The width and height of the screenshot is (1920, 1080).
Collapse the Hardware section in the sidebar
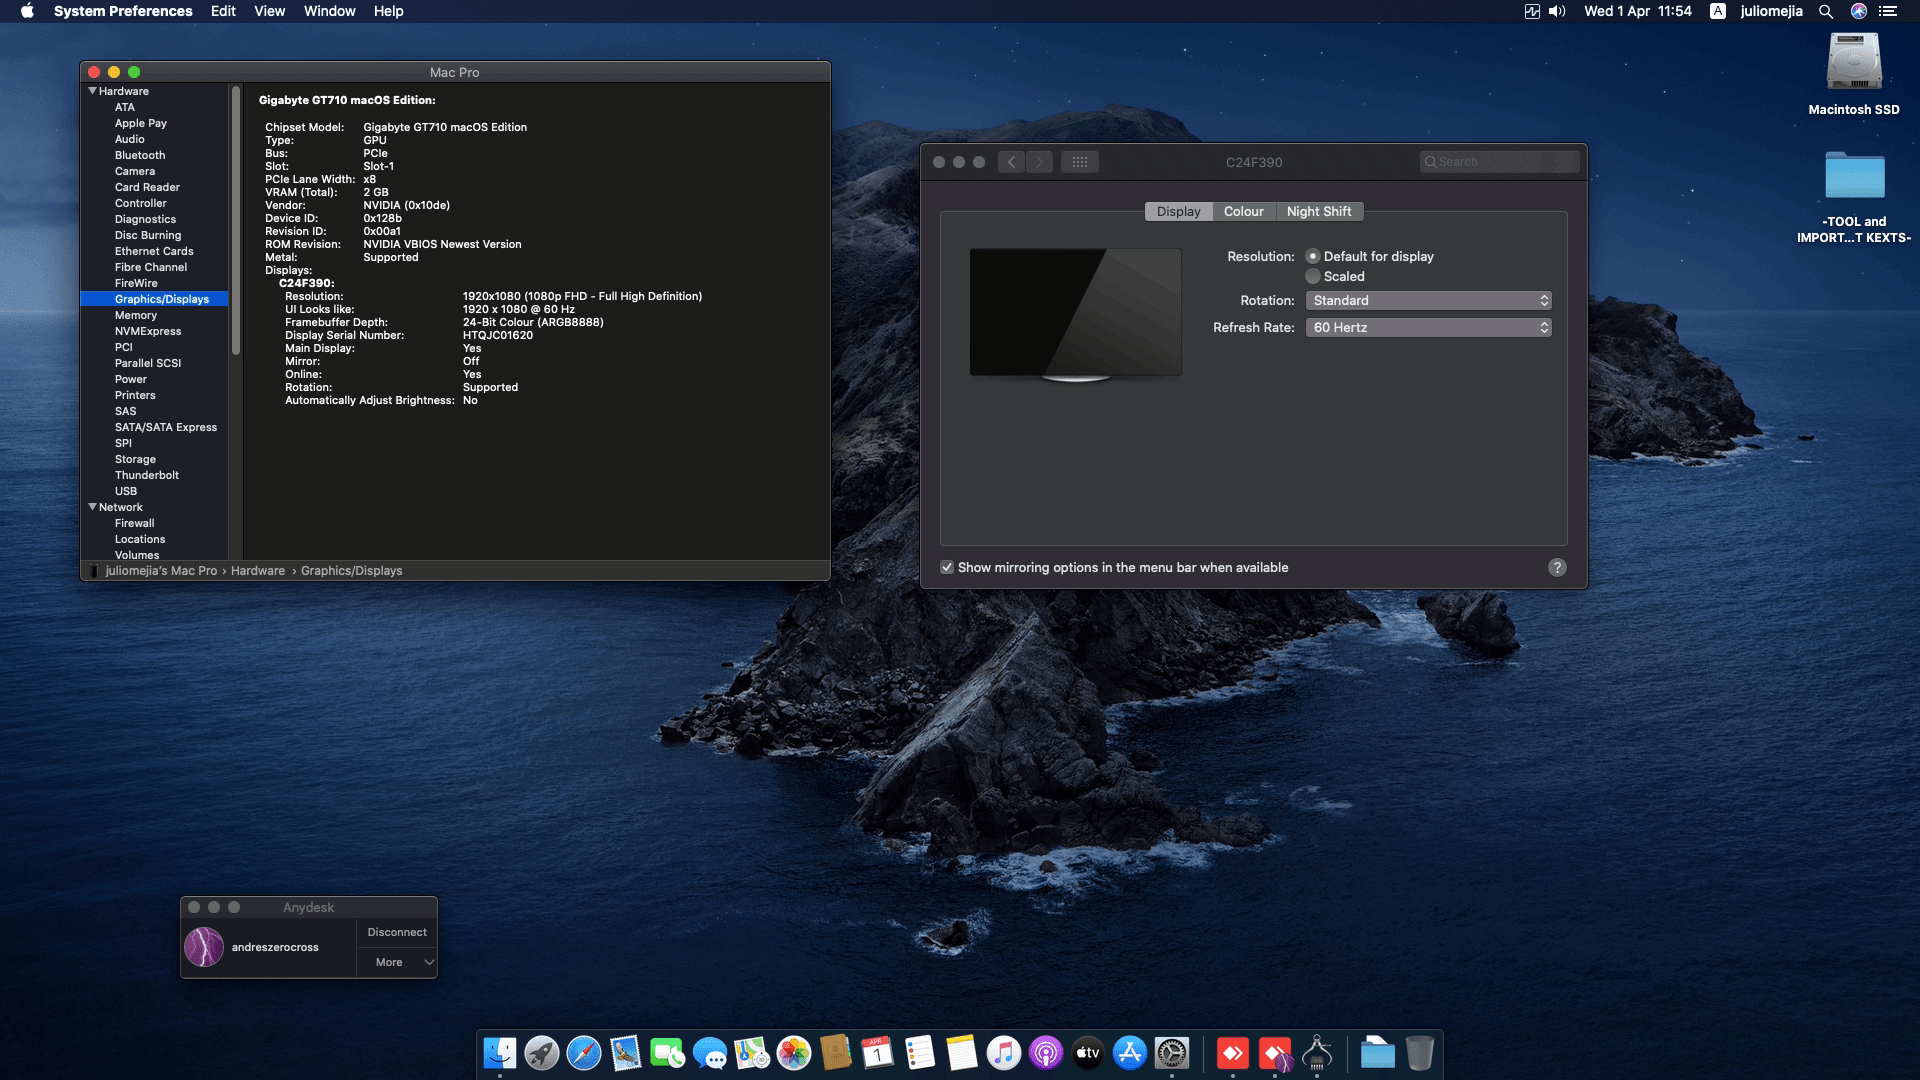pyautogui.click(x=92, y=91)
